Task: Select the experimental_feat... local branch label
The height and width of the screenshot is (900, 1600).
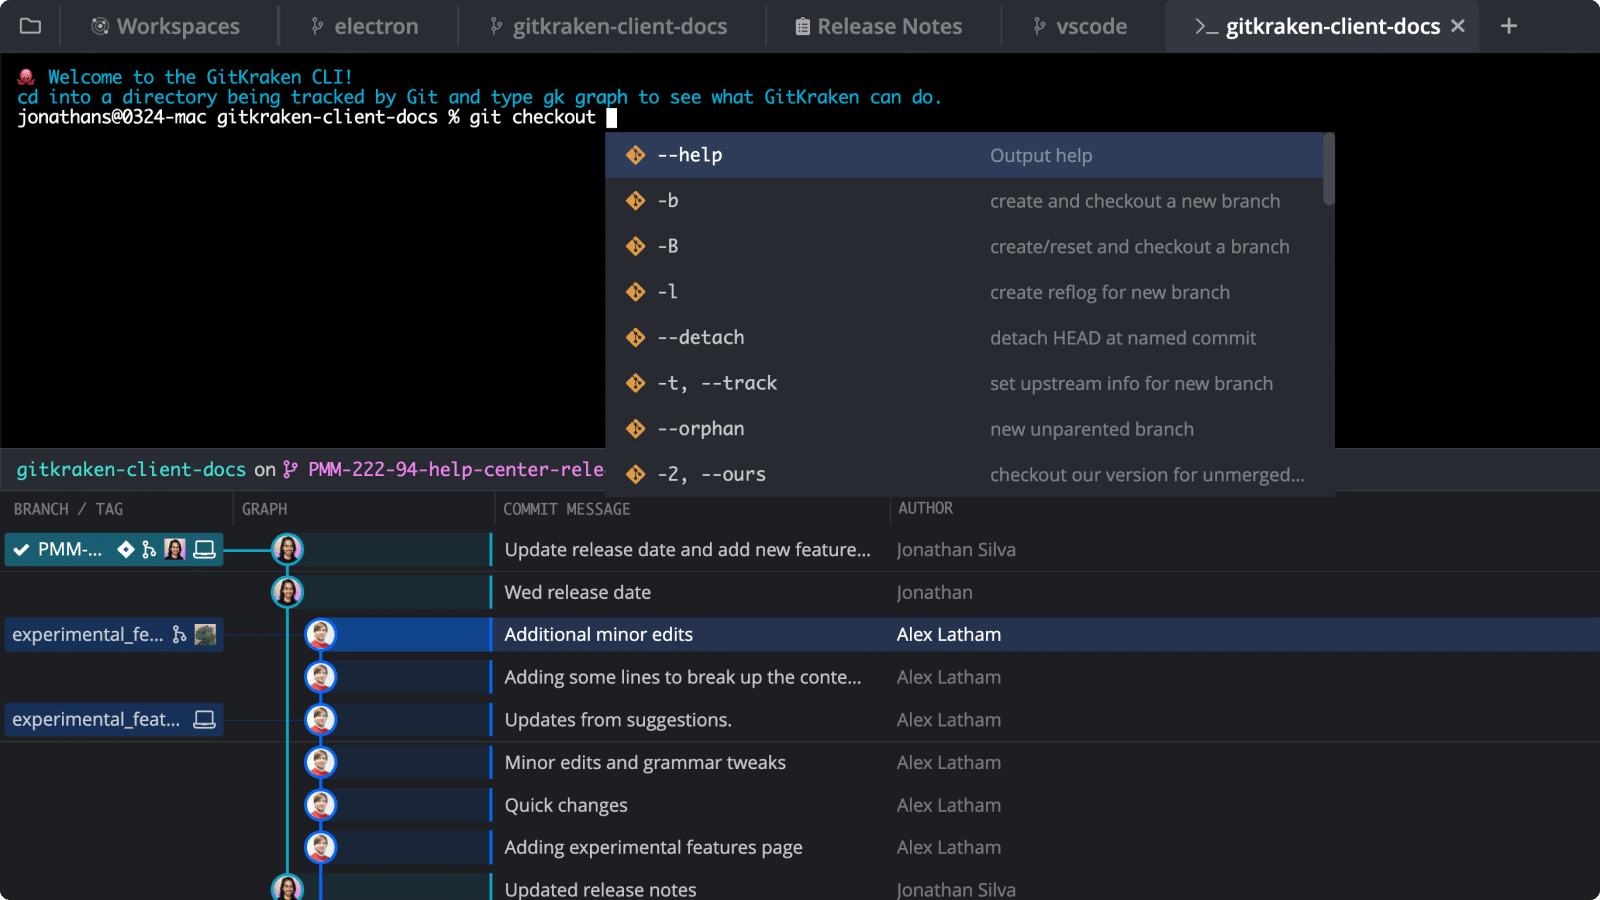Action: [x=114, y=719]
